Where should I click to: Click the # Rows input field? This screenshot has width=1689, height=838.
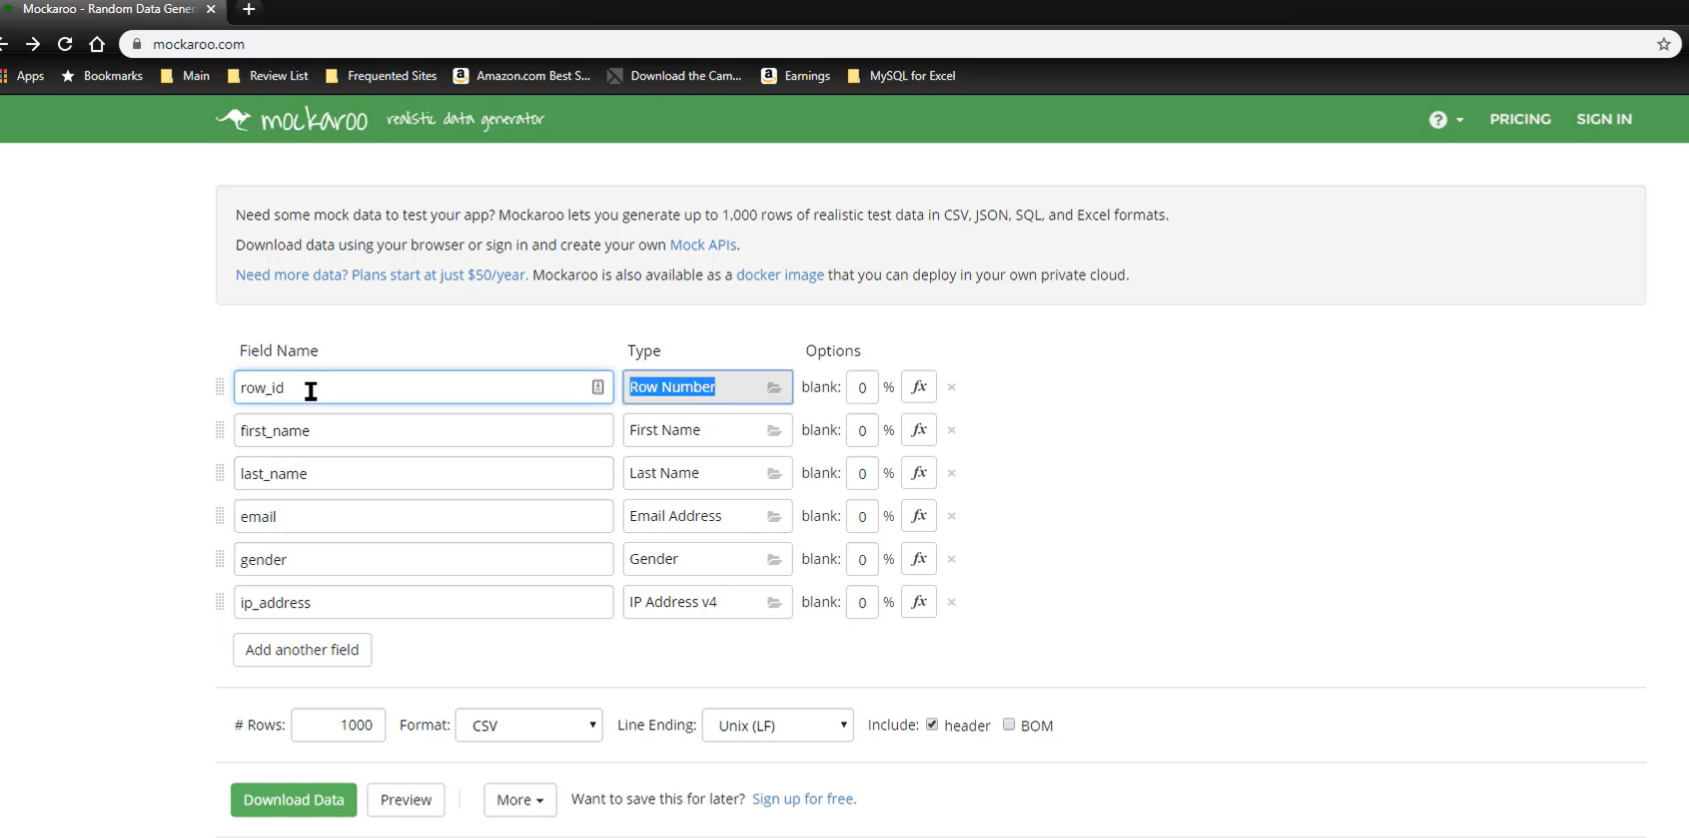click(x=338, y=725)
